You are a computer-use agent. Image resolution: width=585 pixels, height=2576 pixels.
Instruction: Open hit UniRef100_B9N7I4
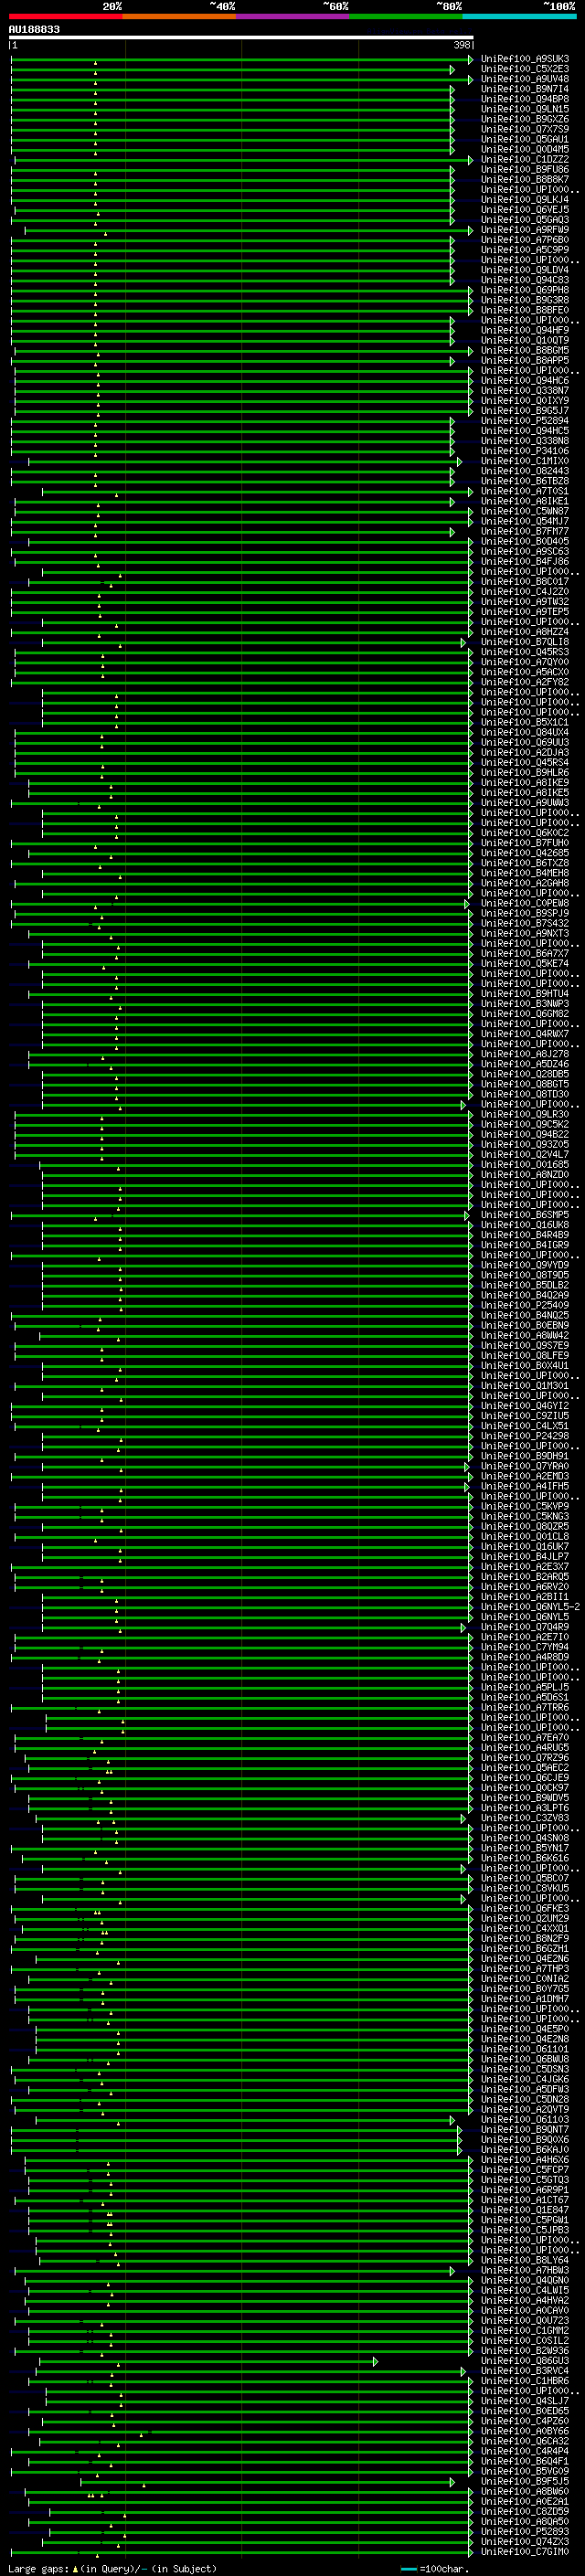pyautogui.click(x=525, y=89)
